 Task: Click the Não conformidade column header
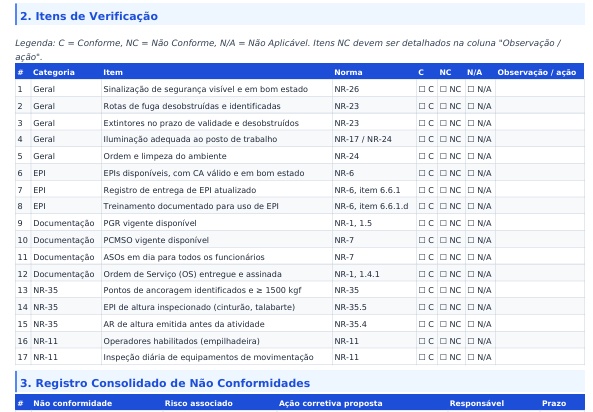(73, 403)
